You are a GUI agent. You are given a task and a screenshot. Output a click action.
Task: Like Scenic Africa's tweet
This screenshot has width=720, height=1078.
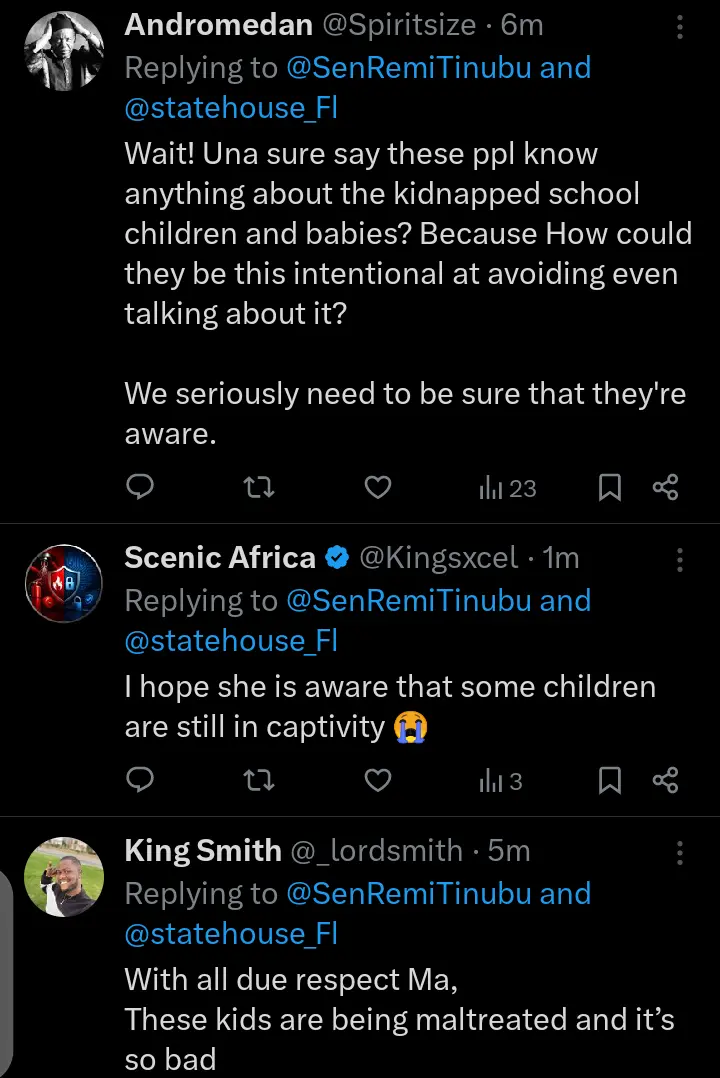(x=378, y=780)
